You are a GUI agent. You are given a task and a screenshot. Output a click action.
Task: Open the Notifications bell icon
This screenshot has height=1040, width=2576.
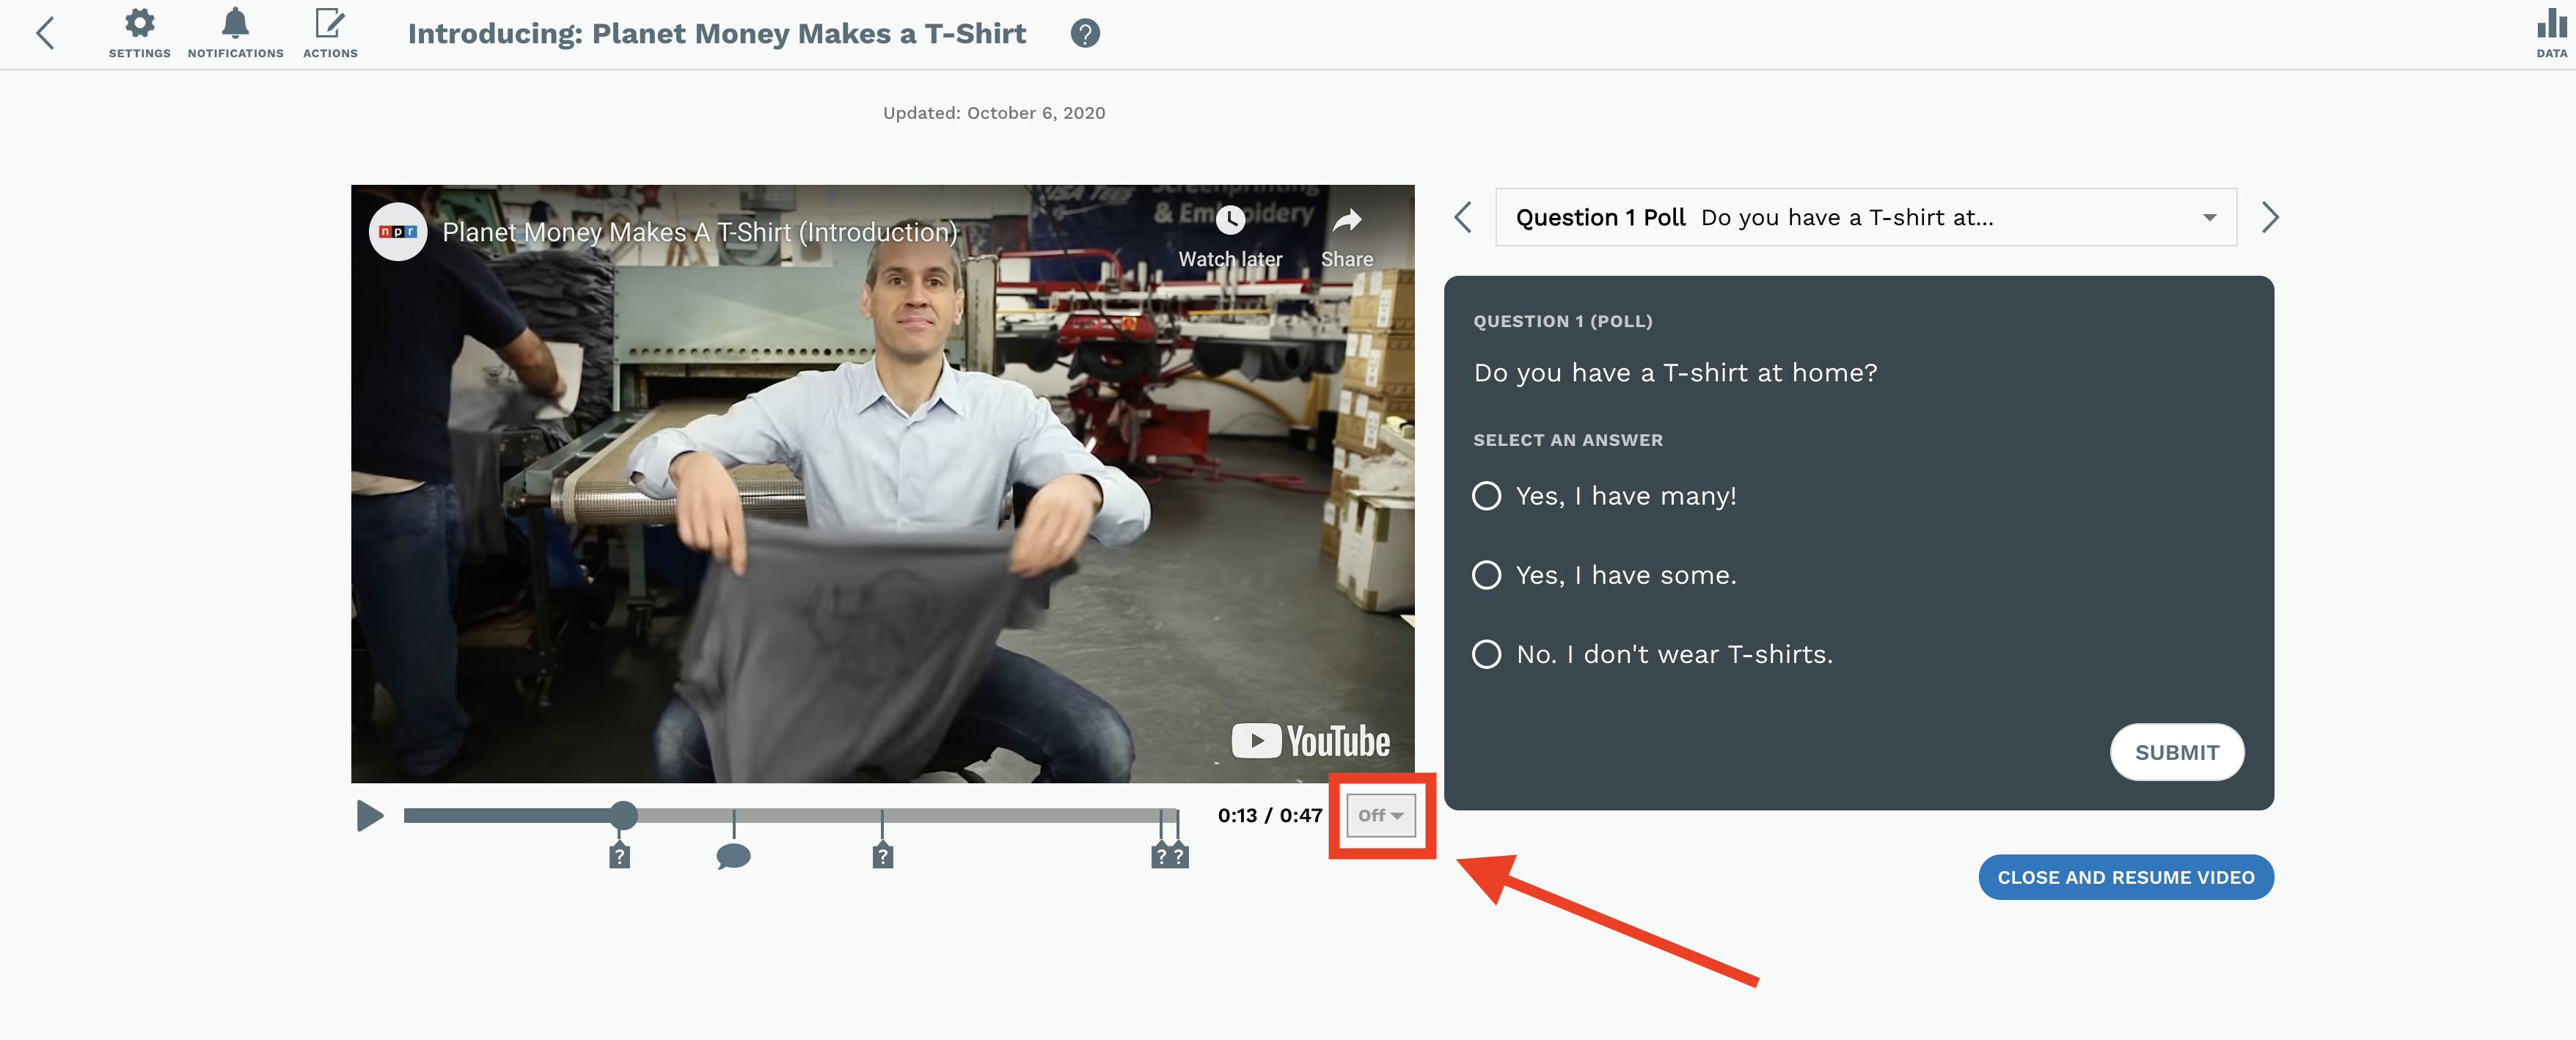[x=235, y=24]
